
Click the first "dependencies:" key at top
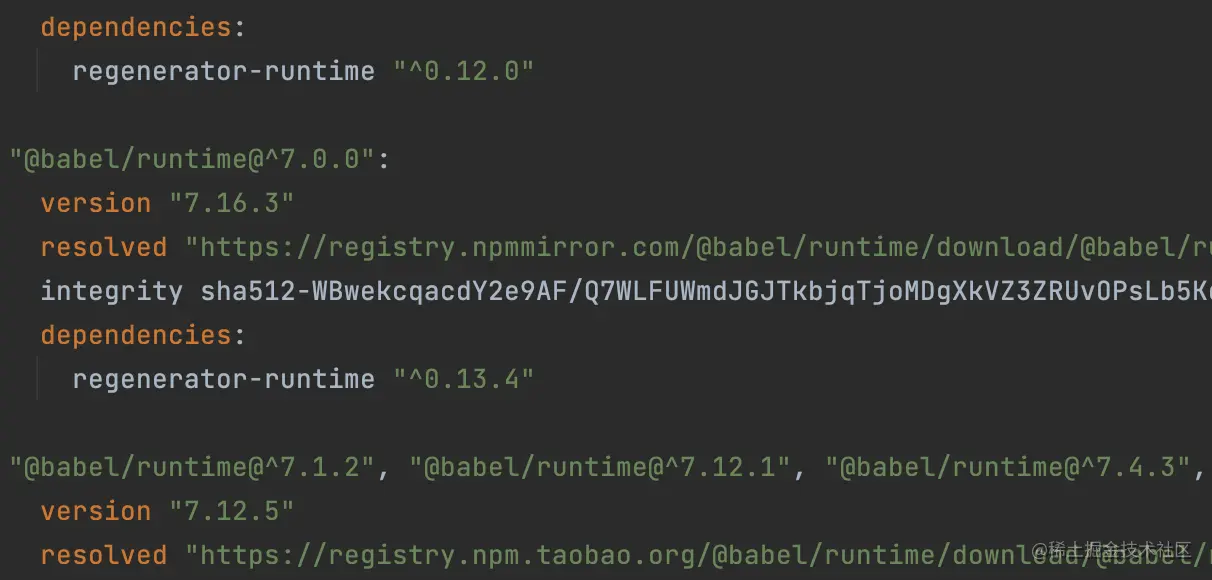(142, 27)
